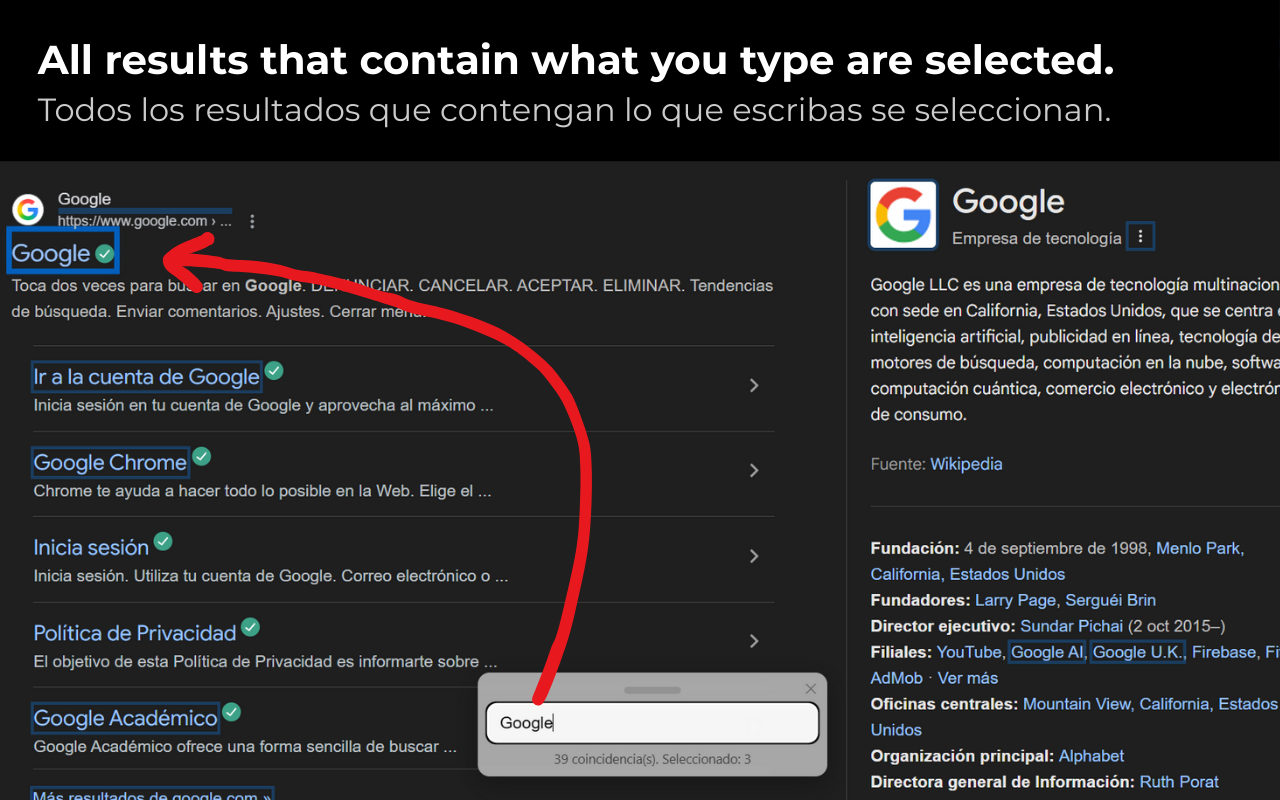Click verified checkmark beside Google Académico
The image size is (1280, 800).
coord(232,713)
